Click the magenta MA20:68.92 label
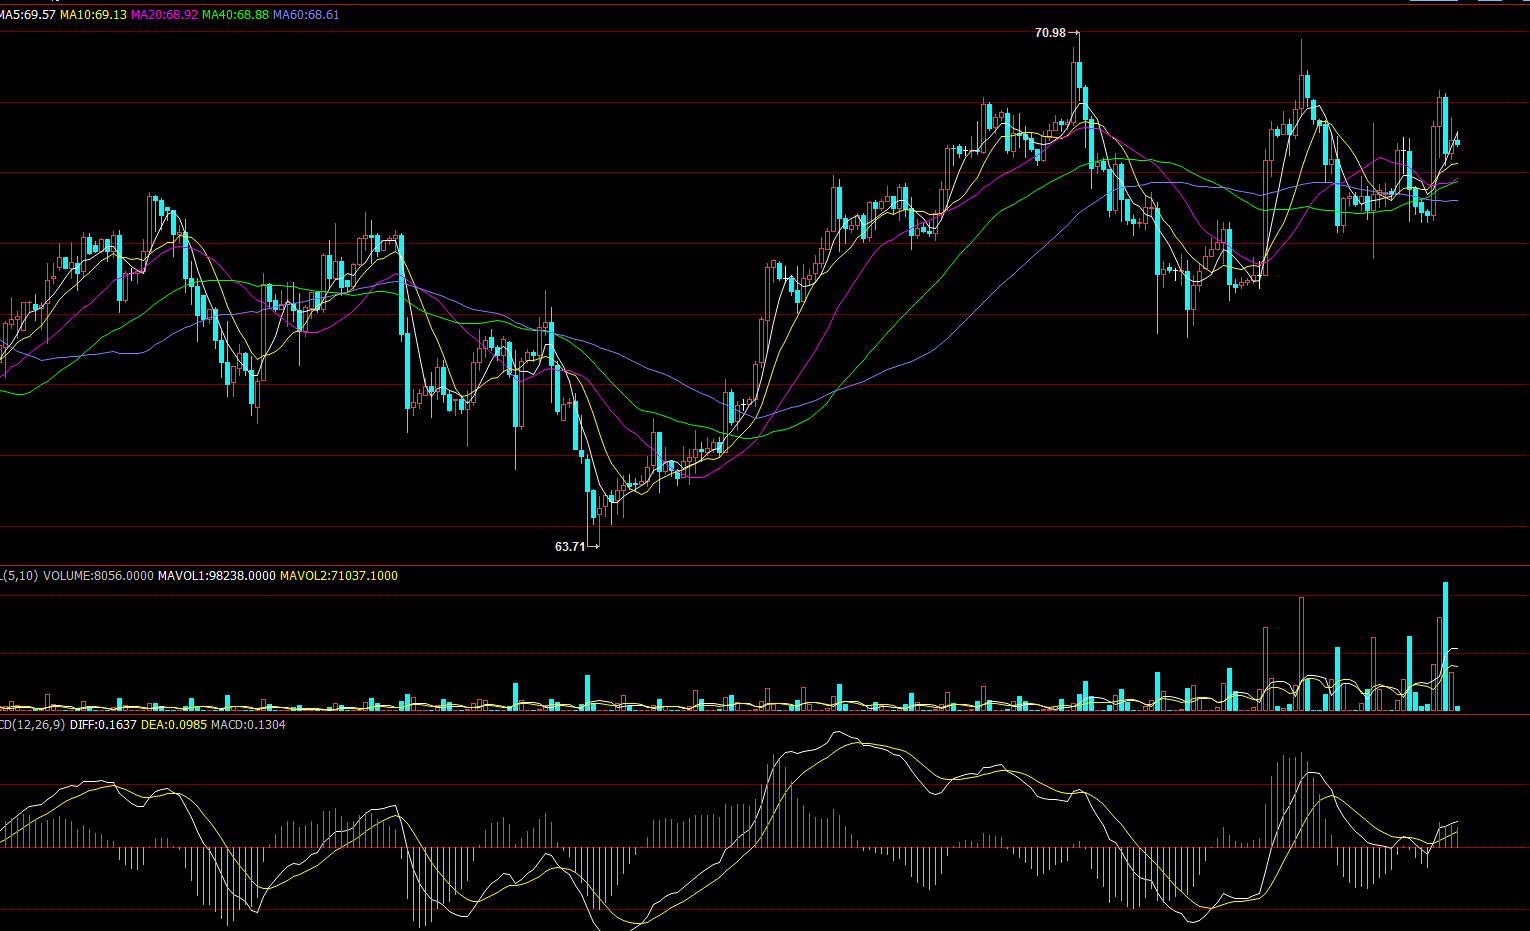The image size is (1530, 931). pos(164,15)
